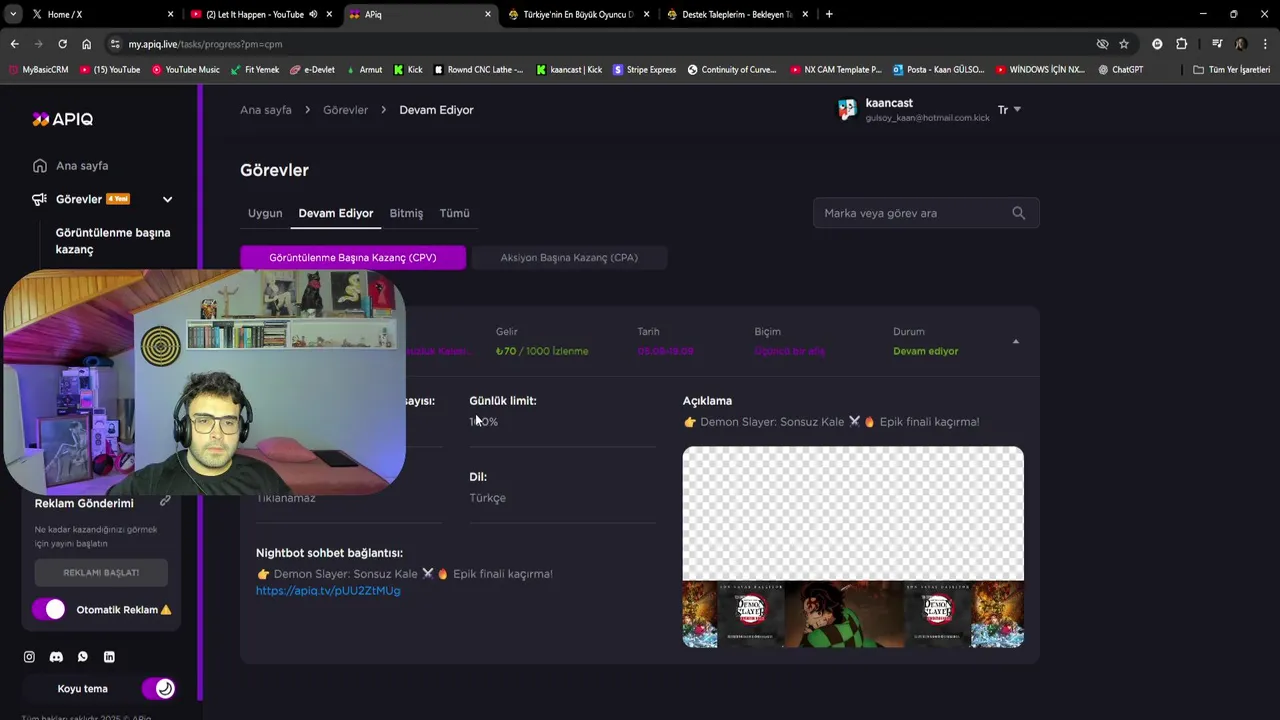
Task: Click the Demon Slayer banner preview
Action: 853,547
